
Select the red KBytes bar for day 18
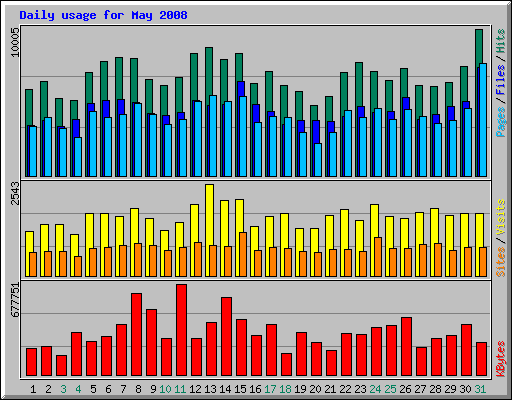pos(286,365)
